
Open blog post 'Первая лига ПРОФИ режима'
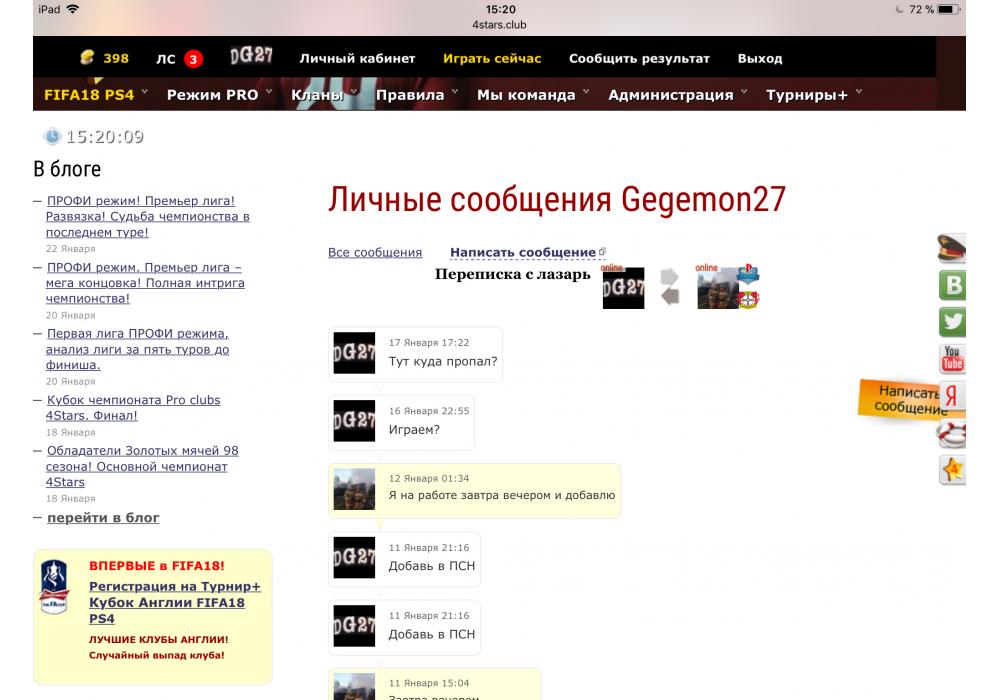pyautogui.click(x=137, y=349)
